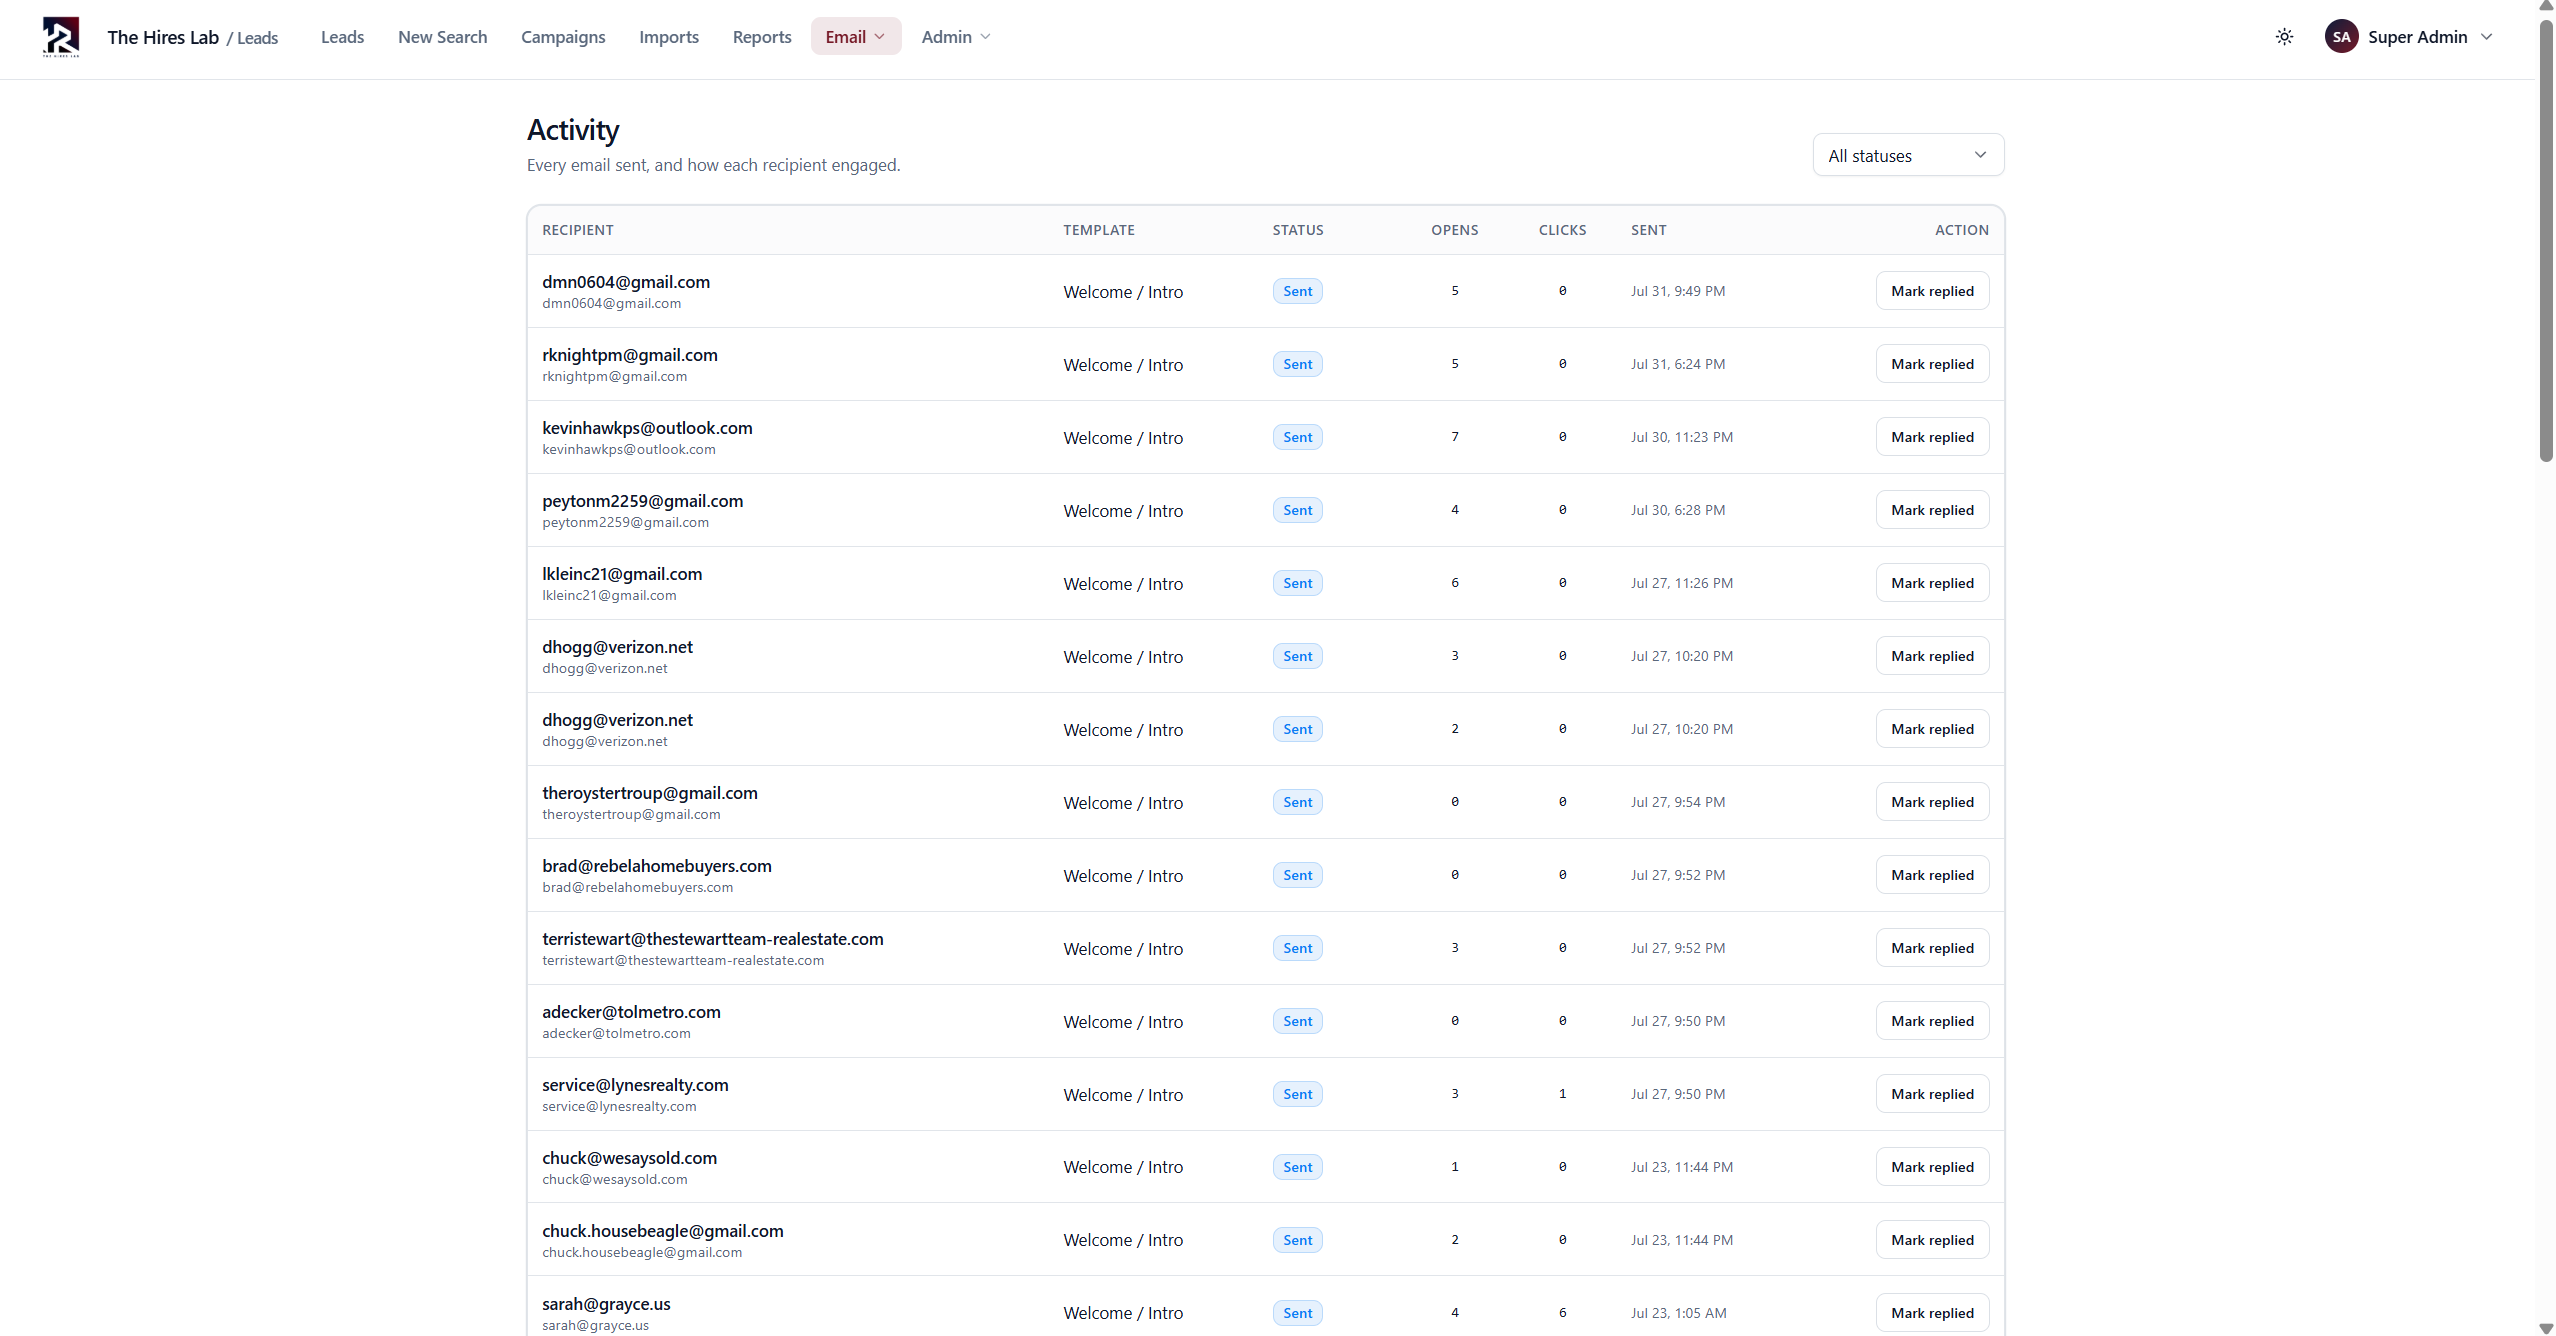This screenshot has width=2556, height=1336.
Task: Click the clicks count 6 for sarah@grayce.us
Action: [x=1562, y=1313]
